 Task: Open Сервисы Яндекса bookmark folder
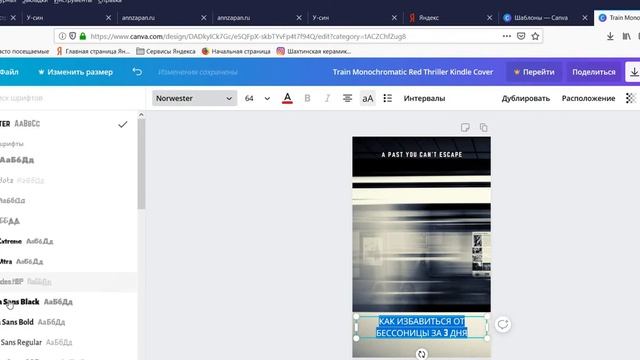click(x=166, y=51)
